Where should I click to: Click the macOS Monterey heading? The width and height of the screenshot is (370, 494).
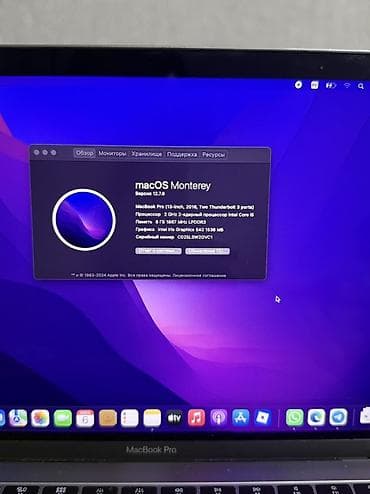pyautogui.click(x=173, y=186)
